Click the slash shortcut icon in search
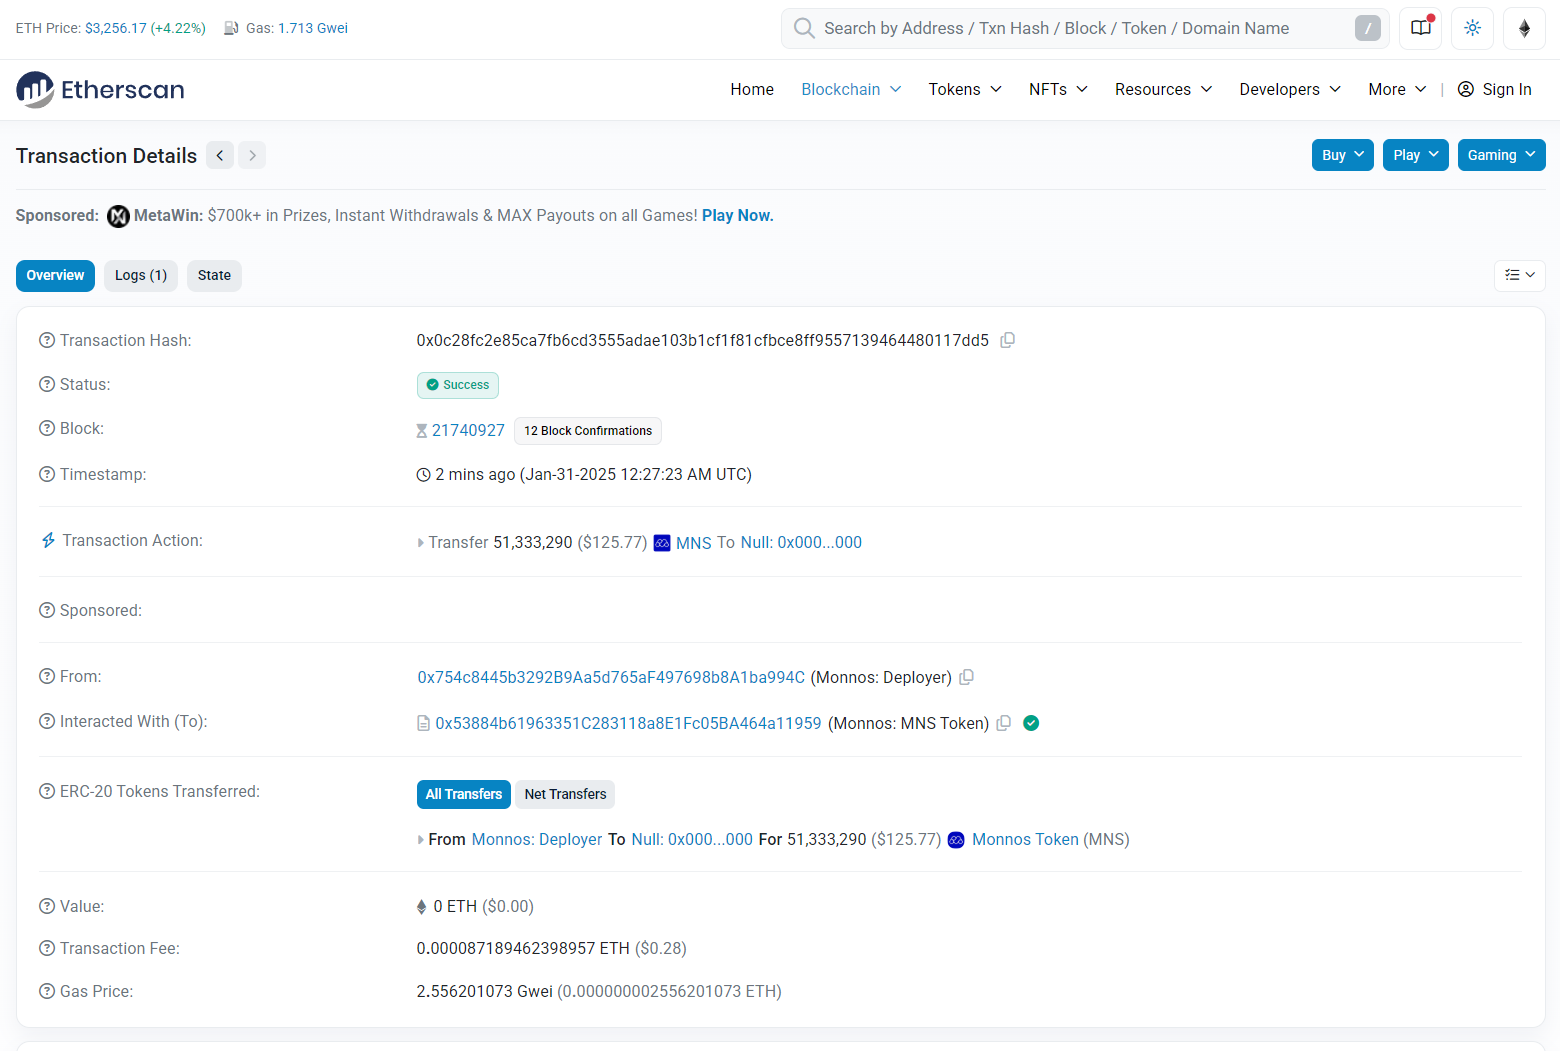Image resolution: width=1560 pixels, height=1051 pixels. (1367, 28)
